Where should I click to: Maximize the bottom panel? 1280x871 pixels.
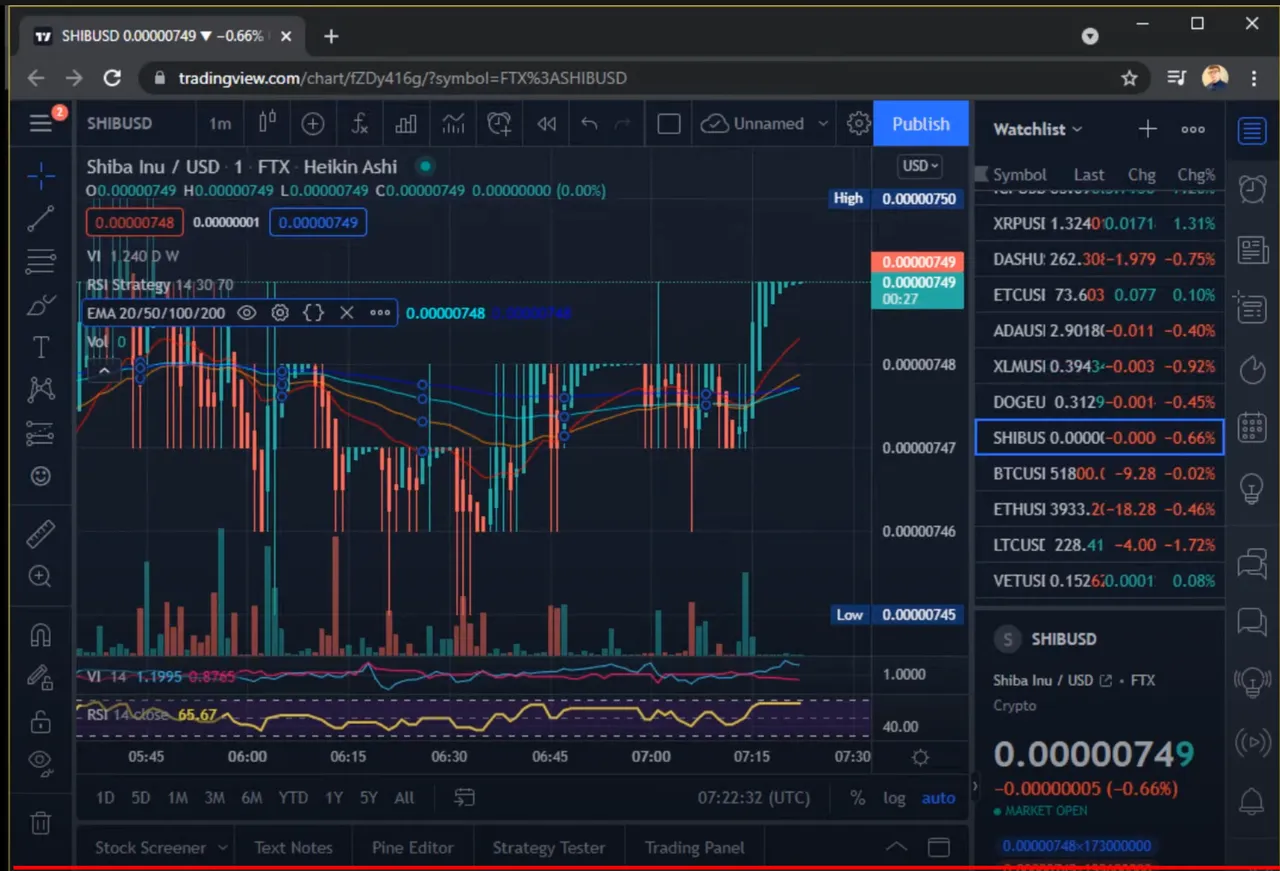(938, 847)
